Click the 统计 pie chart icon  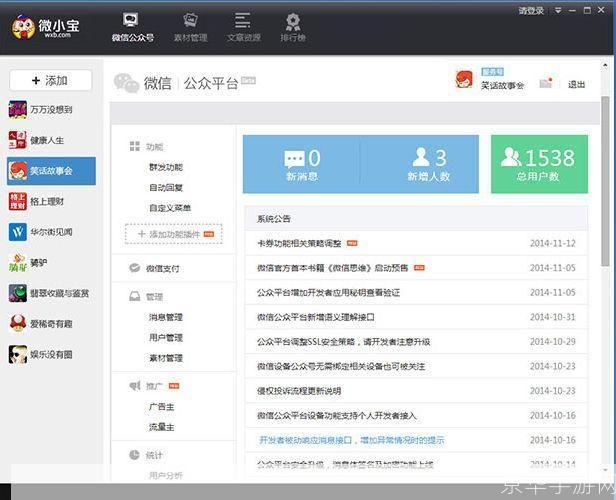(134, 454)
